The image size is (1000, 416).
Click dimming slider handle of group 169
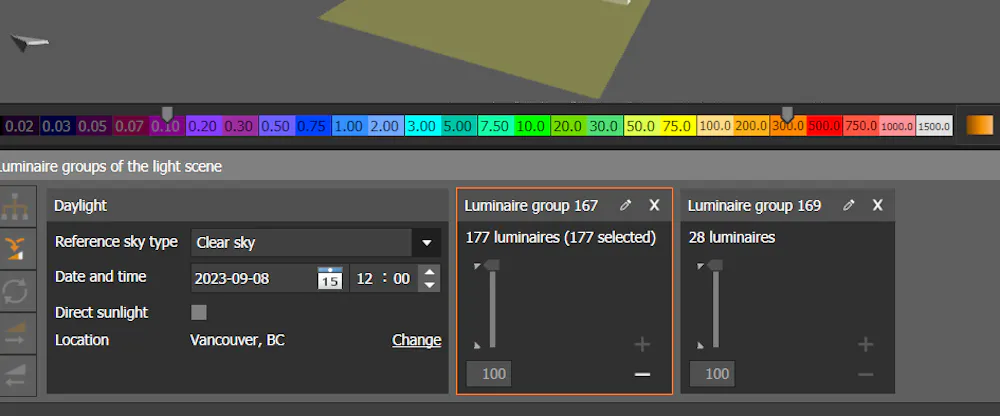click(714, 265)
